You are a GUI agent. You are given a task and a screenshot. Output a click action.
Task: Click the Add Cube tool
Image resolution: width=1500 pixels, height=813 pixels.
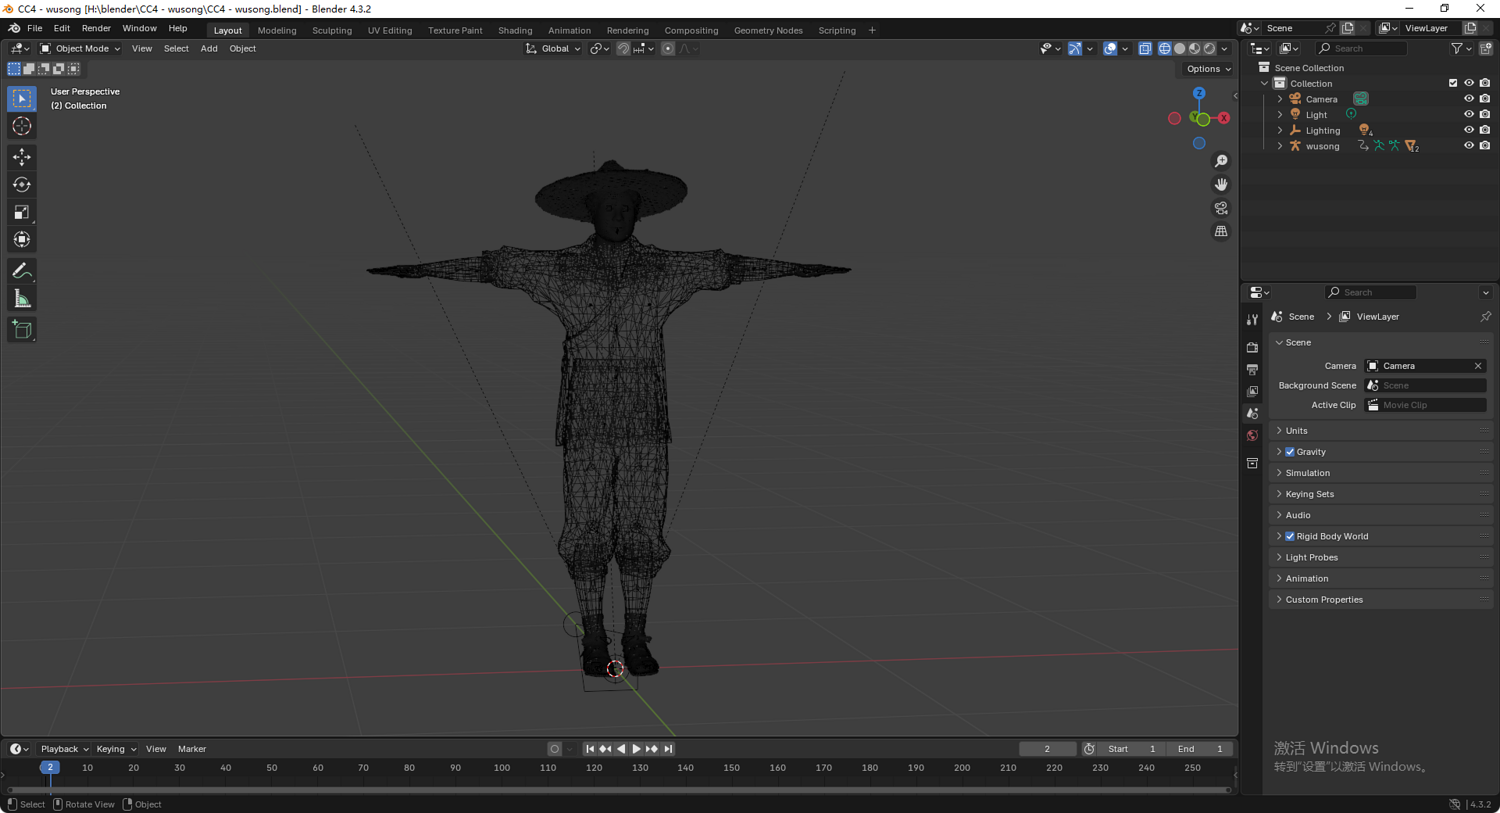pos(22,330)
